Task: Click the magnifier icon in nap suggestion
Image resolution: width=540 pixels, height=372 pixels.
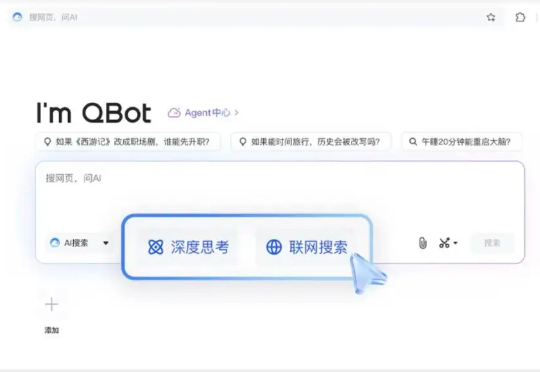Action: [x=413, y=142]
